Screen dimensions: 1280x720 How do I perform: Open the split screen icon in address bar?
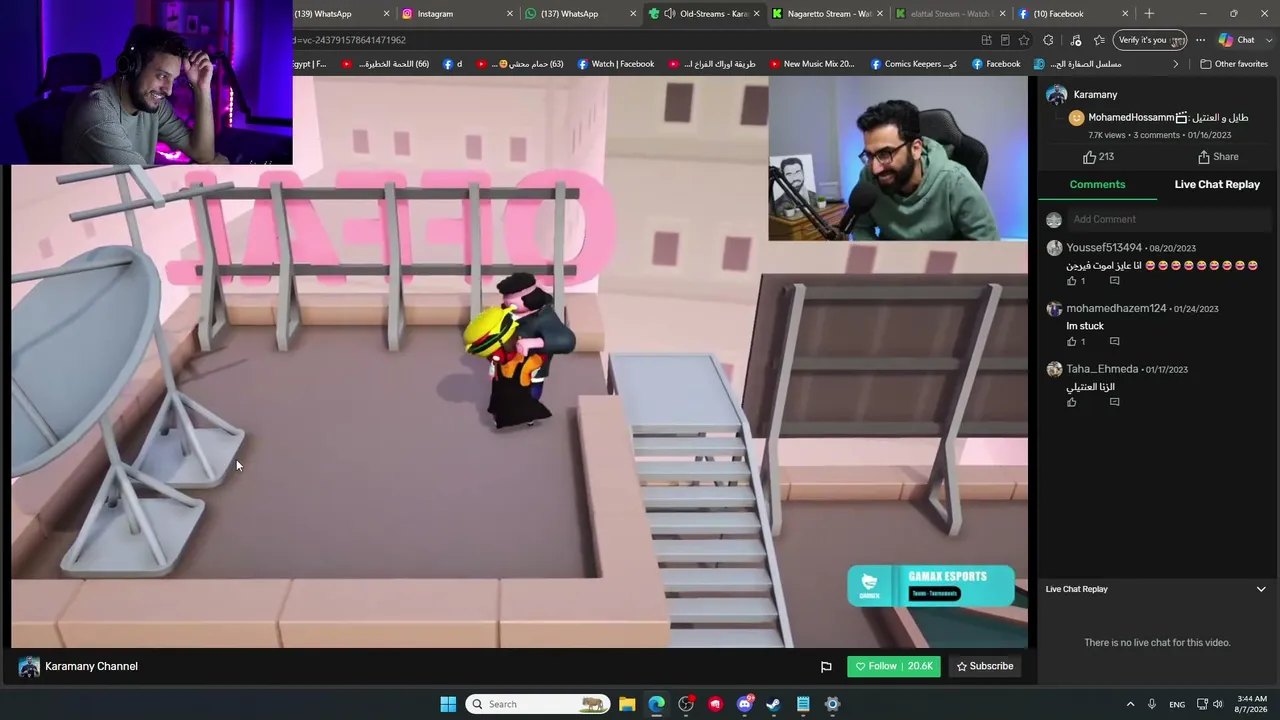(x=986, y=40)
